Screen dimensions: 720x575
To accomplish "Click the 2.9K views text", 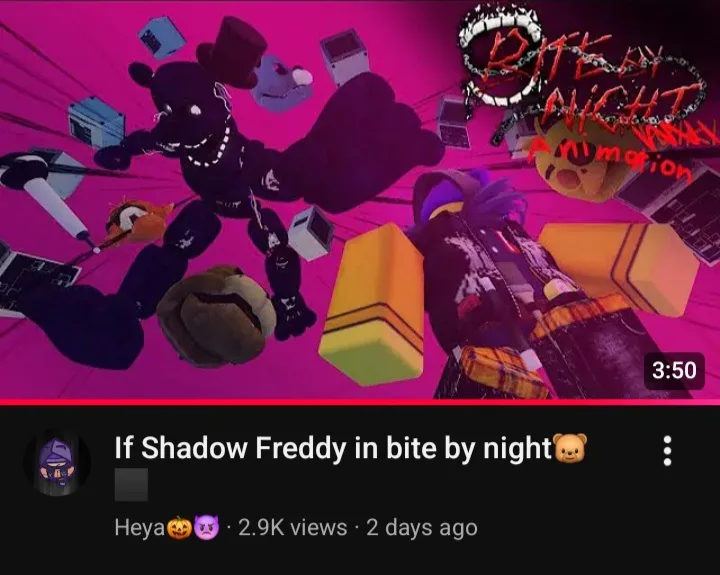I will pyautogui.click(x=292, y=528).
